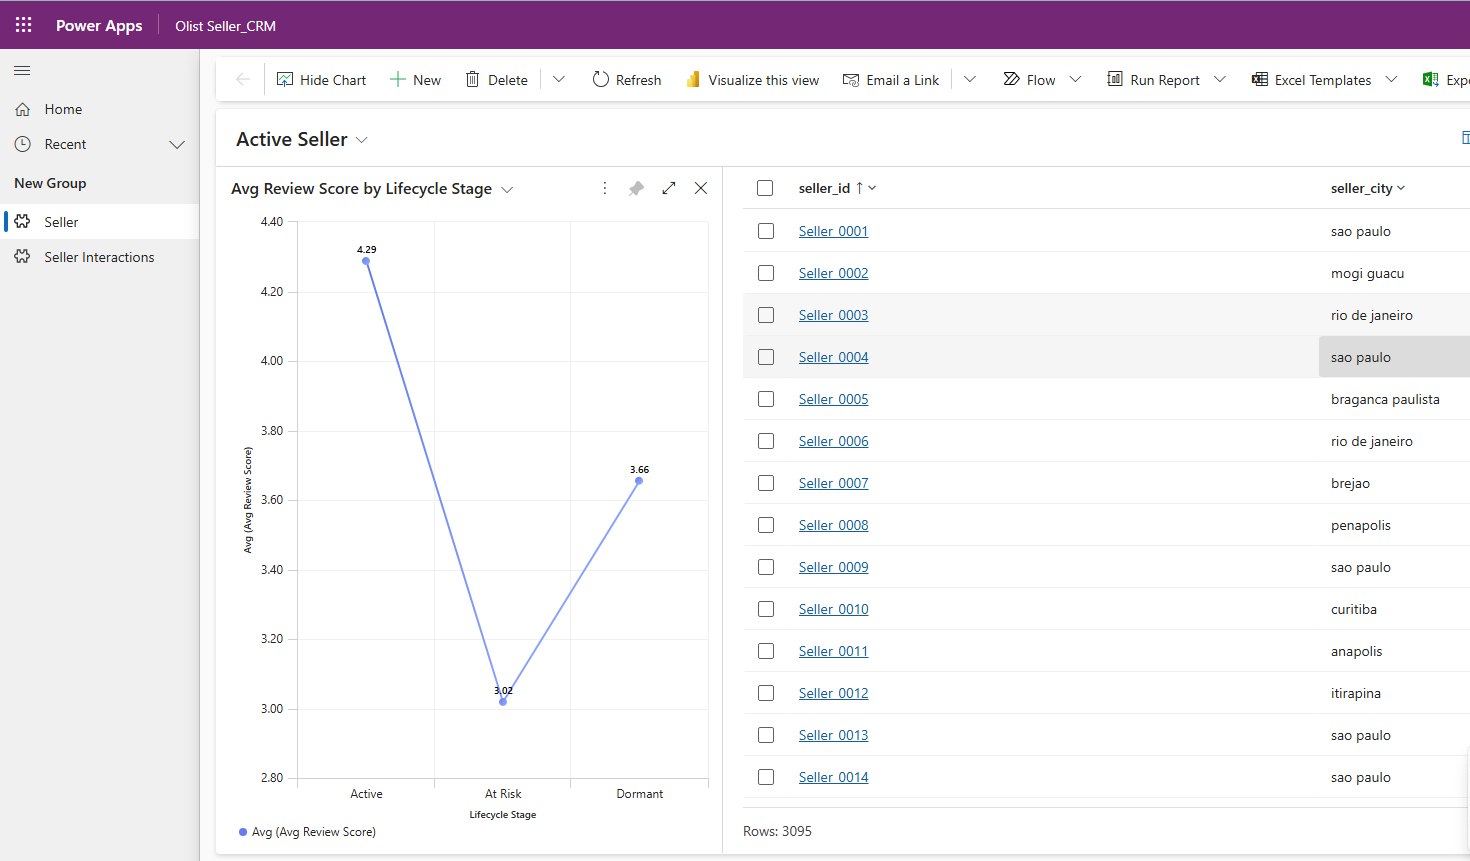Click the At Risk data point on chart
The image size is (1470, 861).
click(503, 702)
